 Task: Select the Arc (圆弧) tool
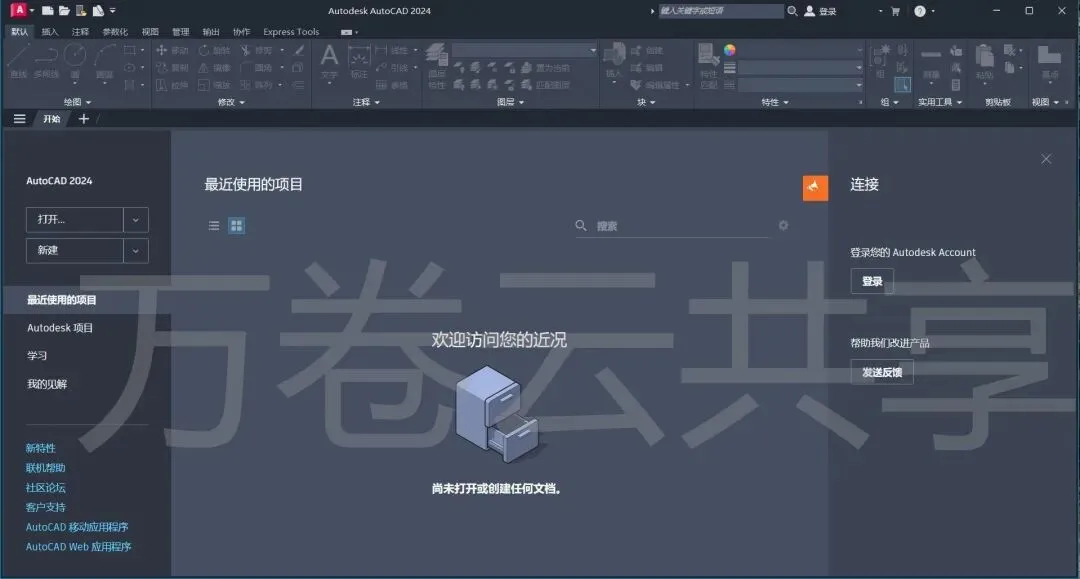105,60
